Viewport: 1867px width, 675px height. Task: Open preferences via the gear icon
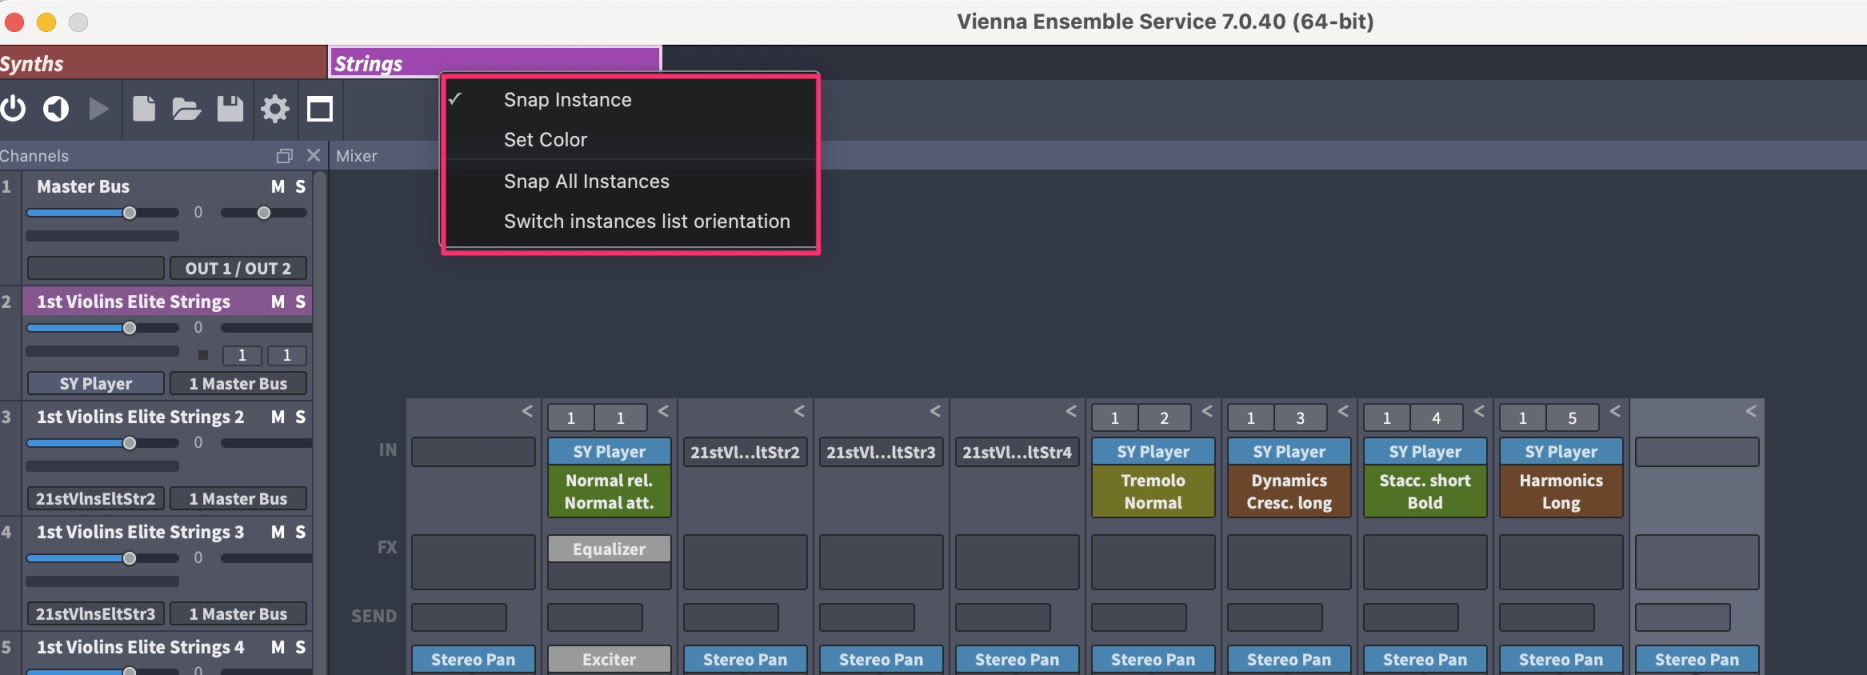[275, 108]
